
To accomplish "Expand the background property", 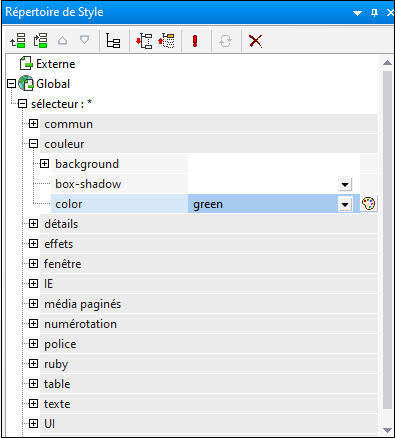I will pos(44,164).
